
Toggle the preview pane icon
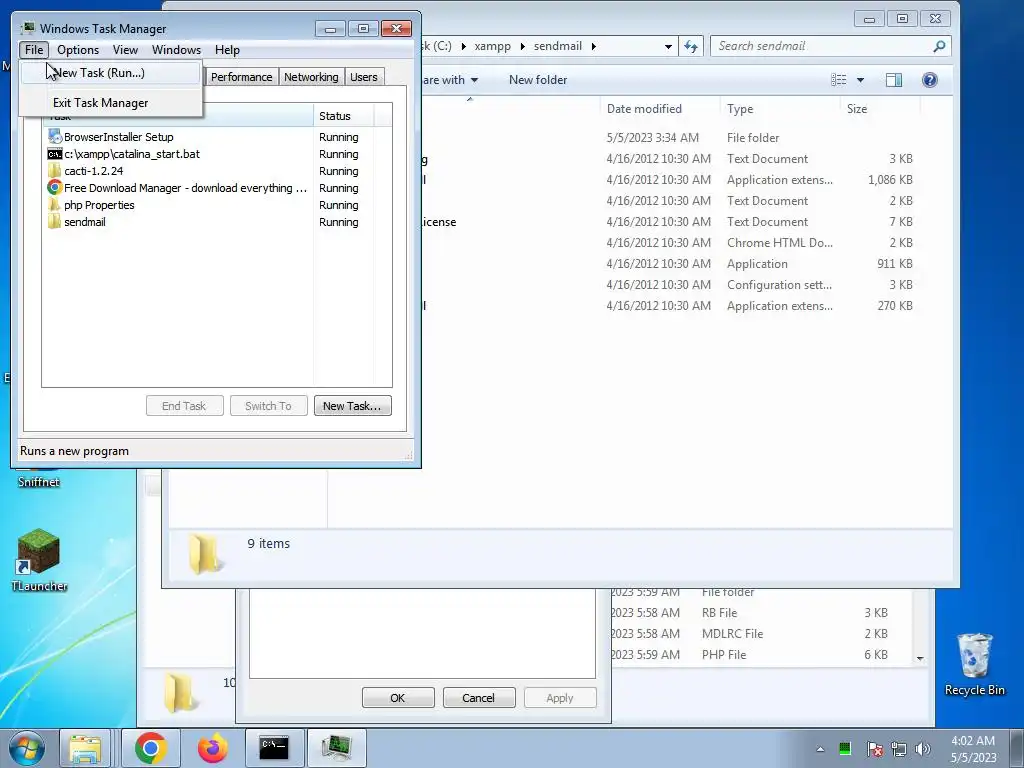[893, 80]
